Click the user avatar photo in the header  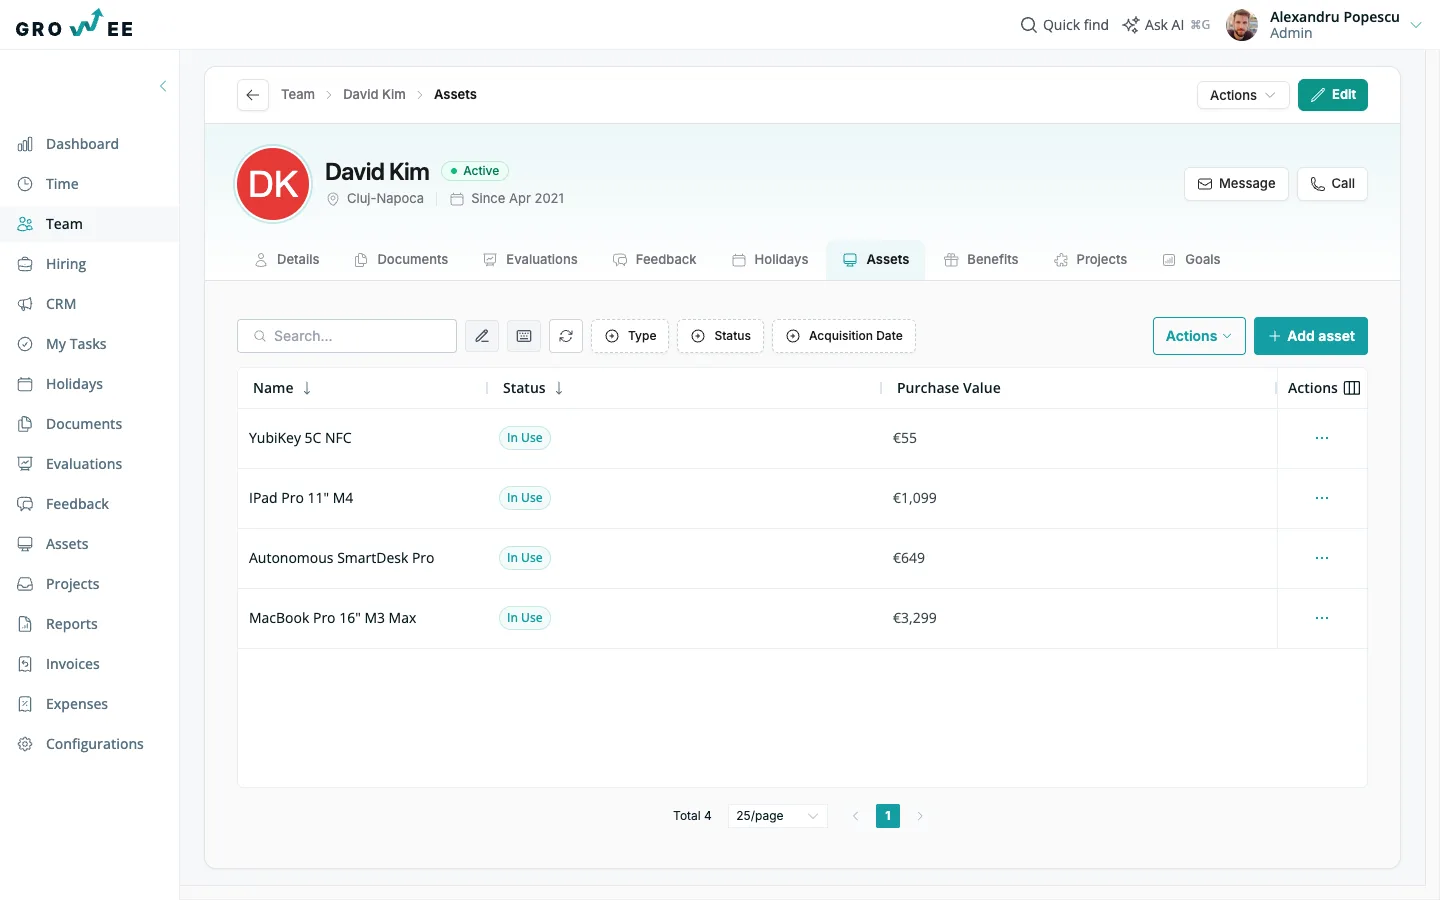(x=1242, y=25)
